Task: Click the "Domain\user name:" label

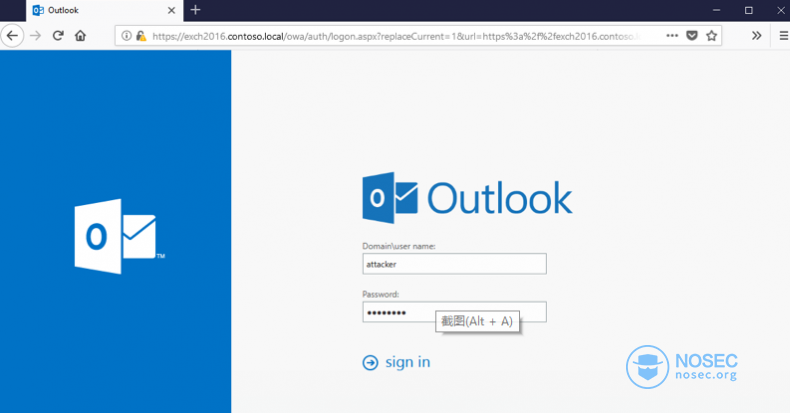Action: pos(399,246)
